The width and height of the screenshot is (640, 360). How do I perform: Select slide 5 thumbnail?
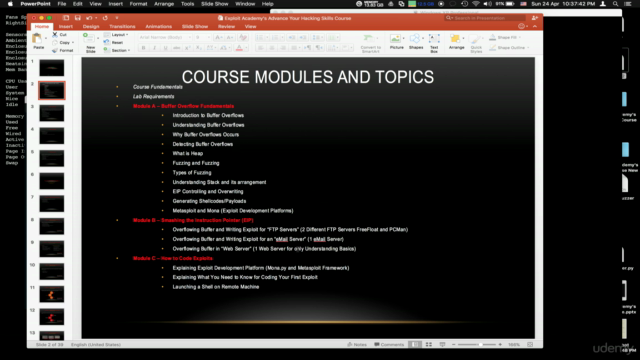(51, 158)
